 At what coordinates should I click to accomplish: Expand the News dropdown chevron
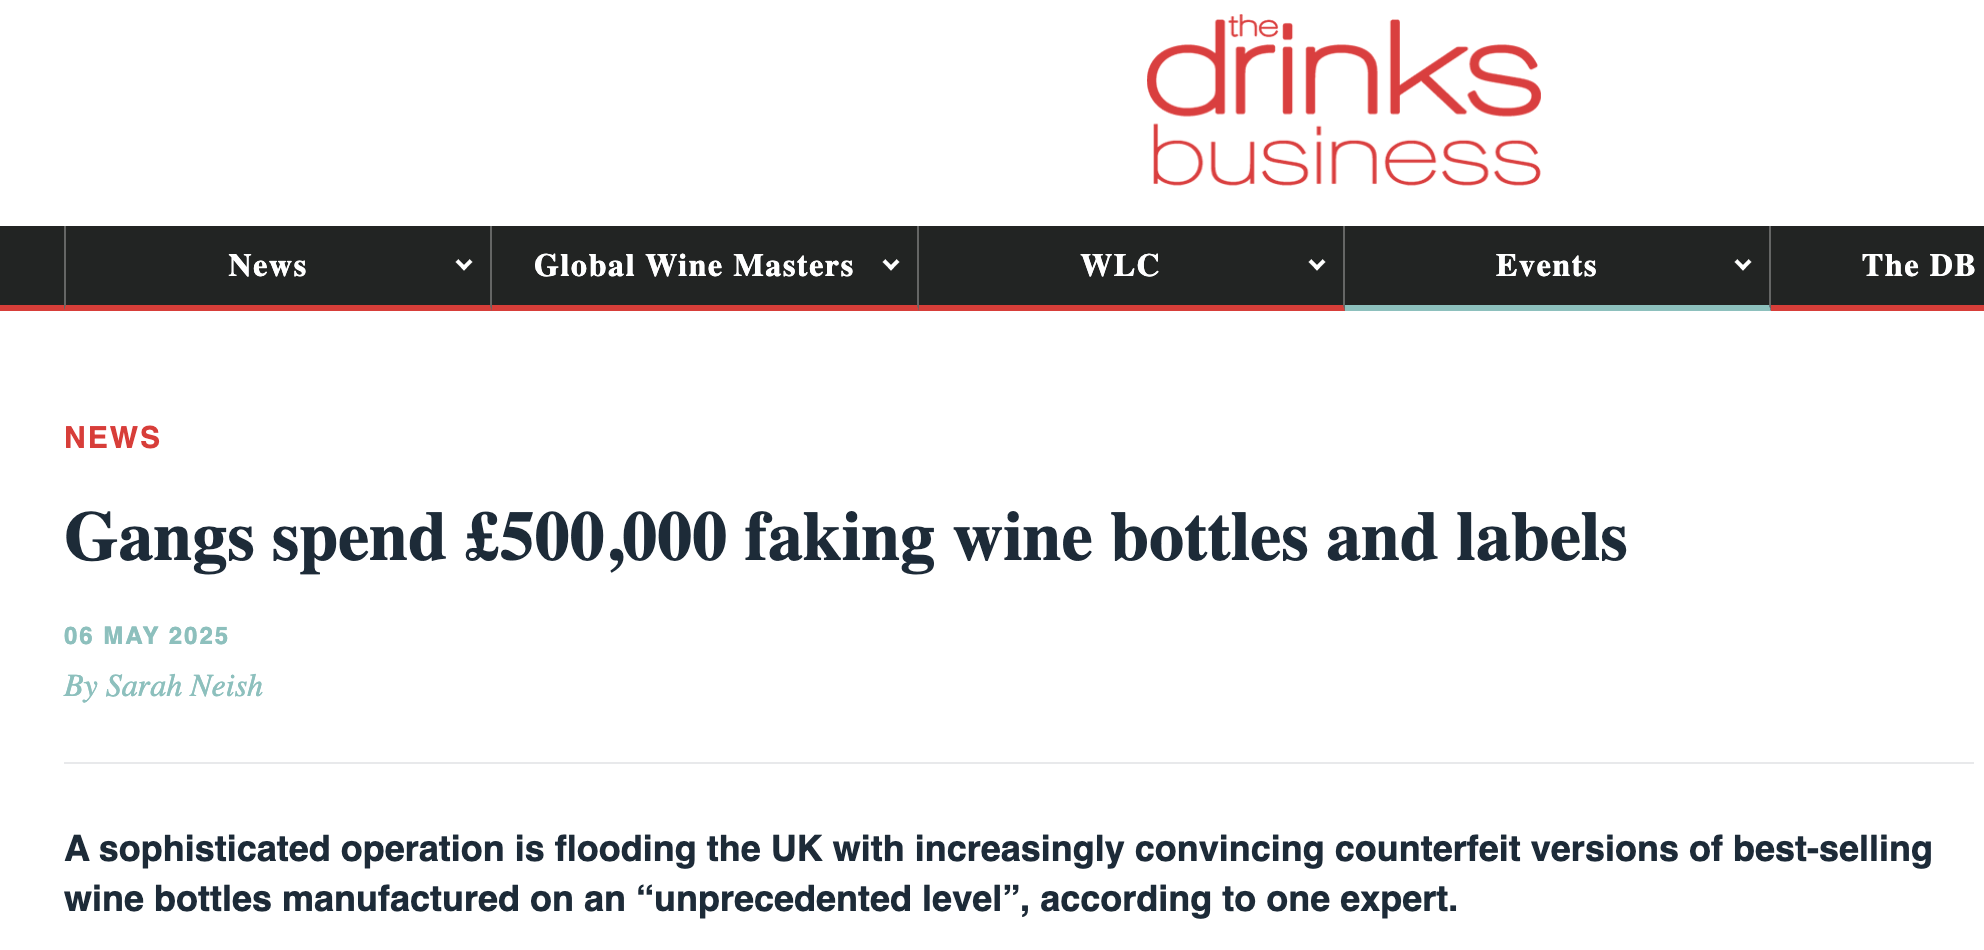pyautogui.click(x=463, y=265)
